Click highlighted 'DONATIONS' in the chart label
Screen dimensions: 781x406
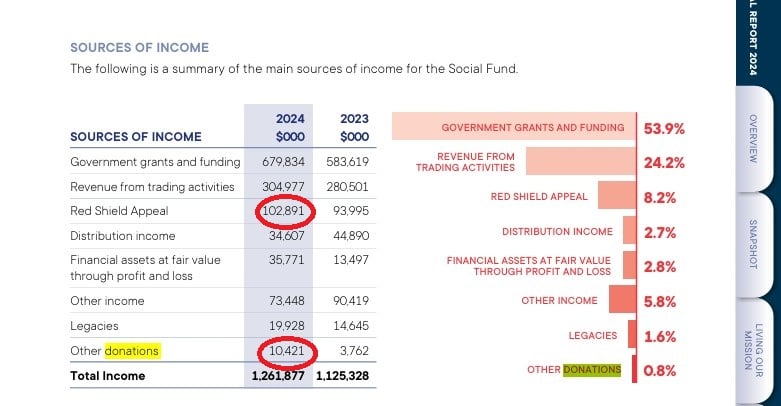coord(592,370)
